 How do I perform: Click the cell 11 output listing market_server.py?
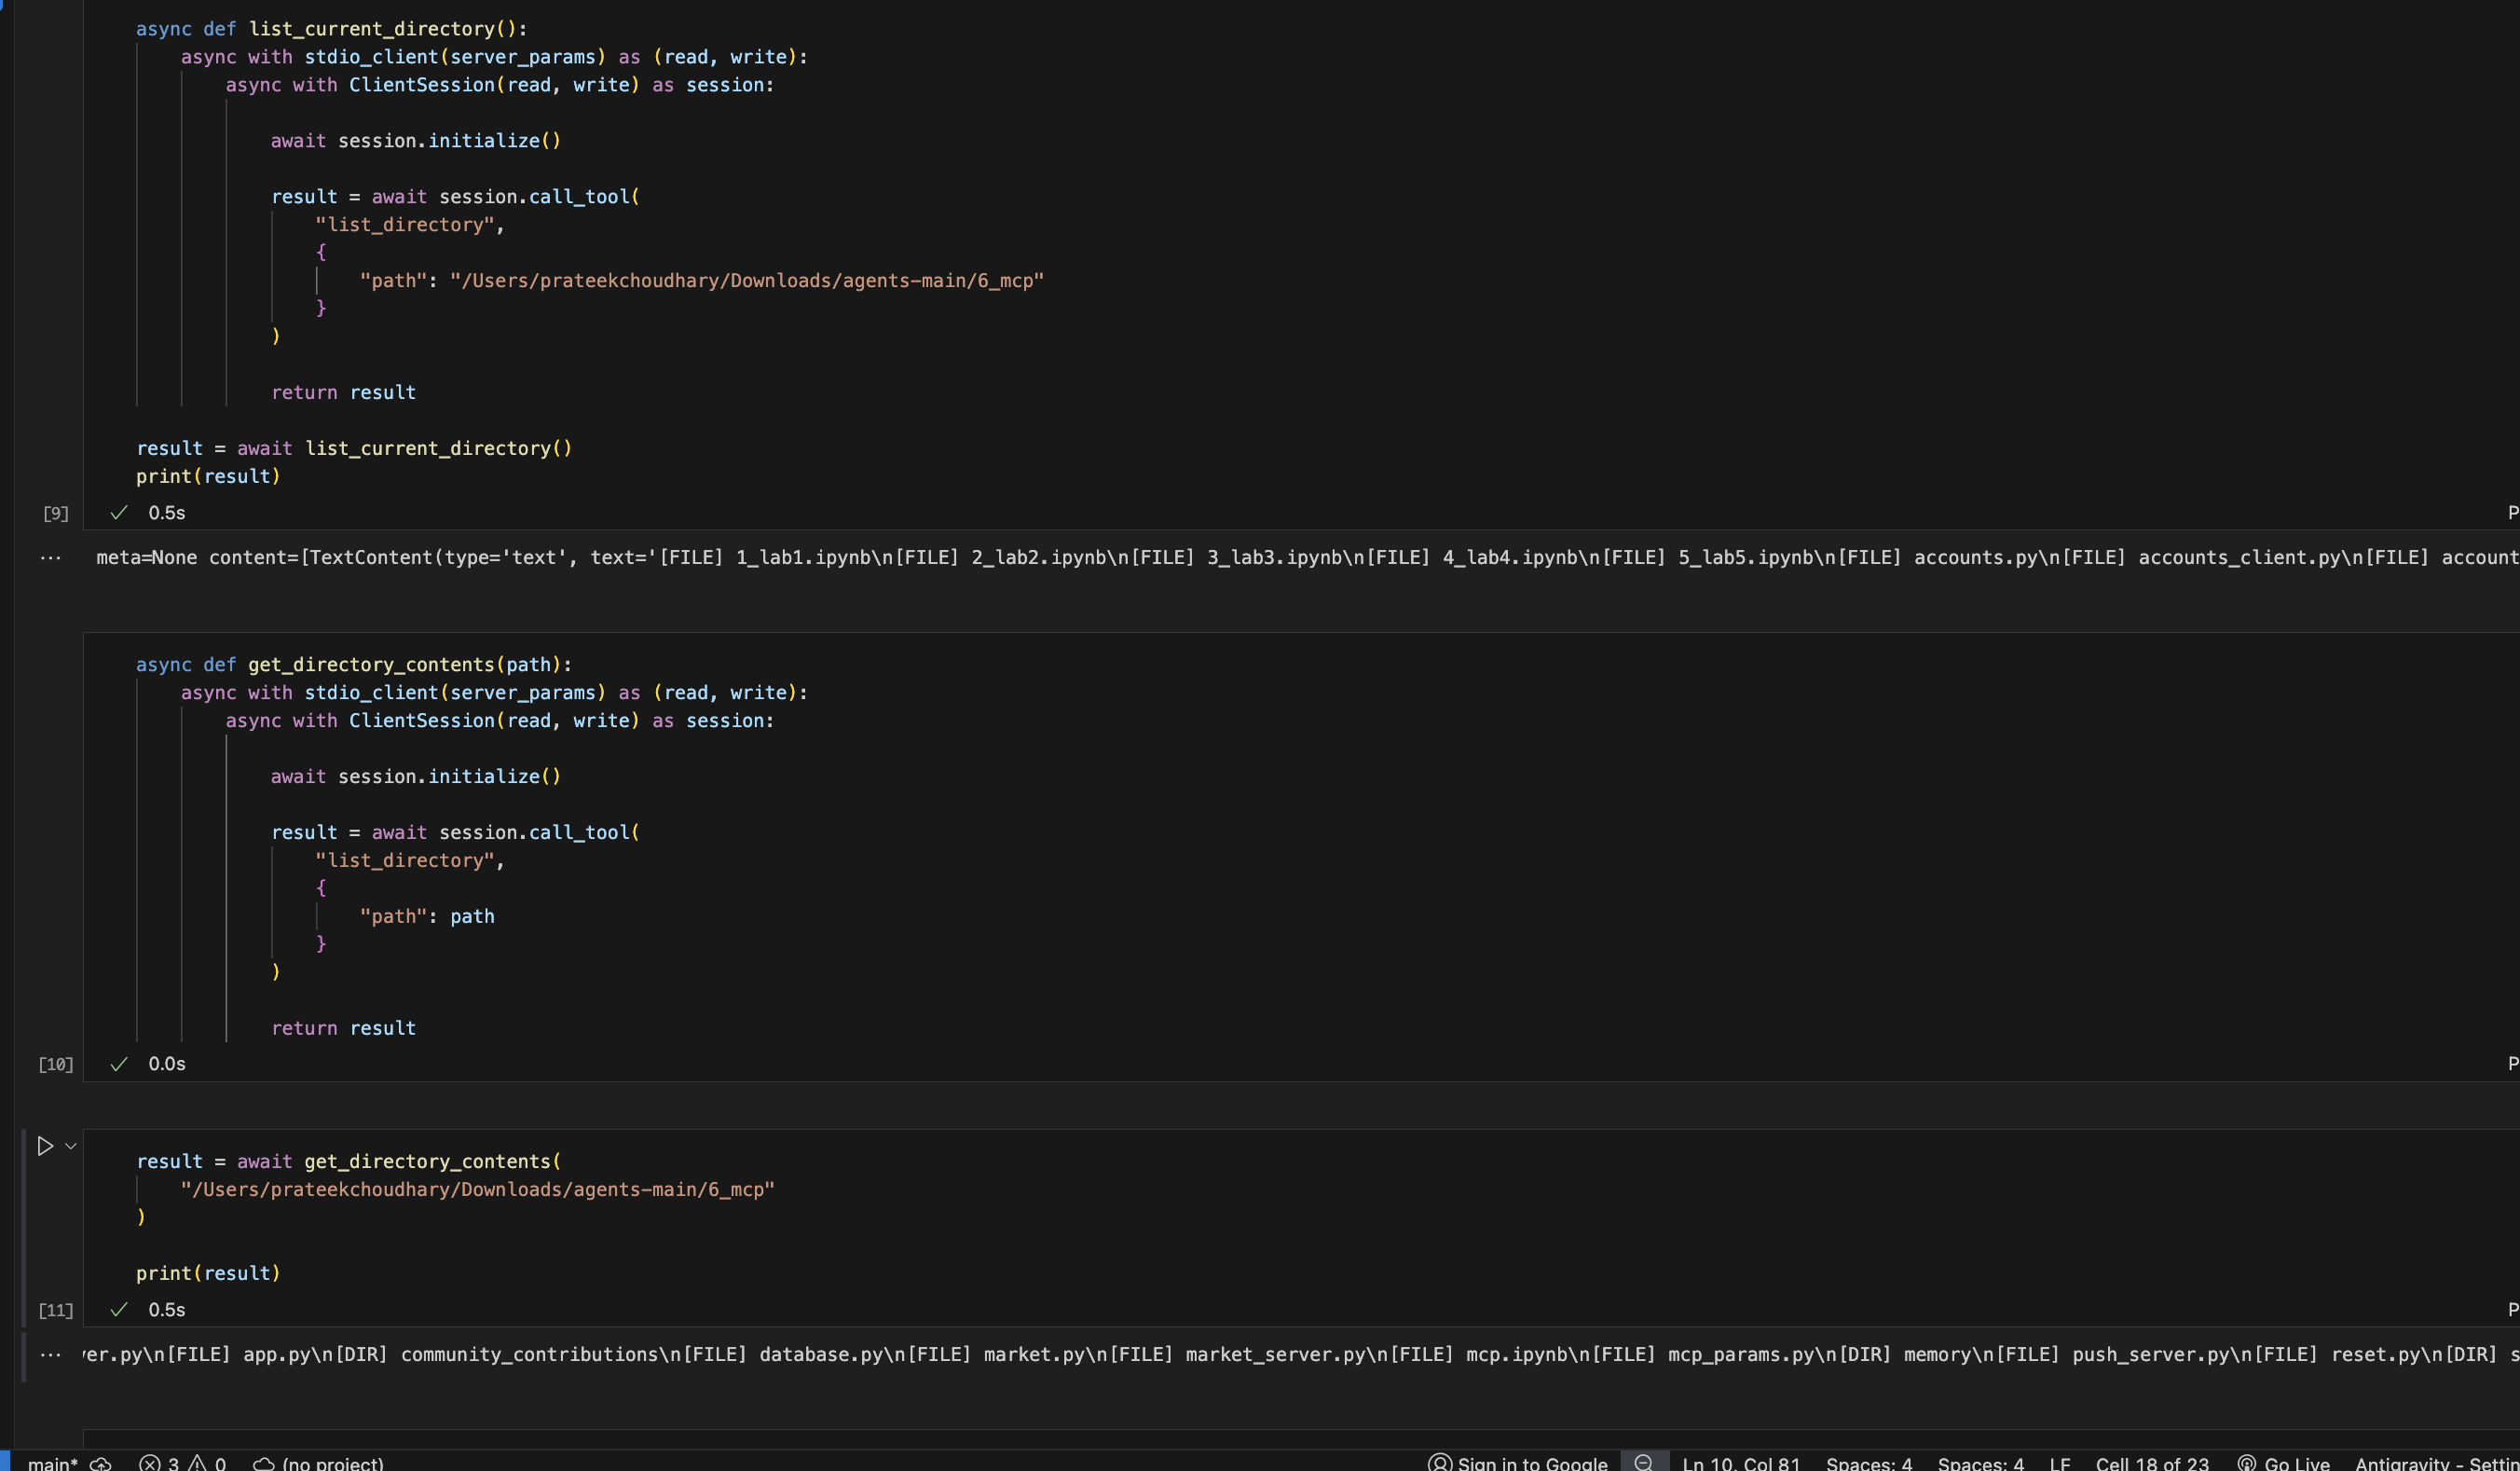[x=1300, y=1355]
